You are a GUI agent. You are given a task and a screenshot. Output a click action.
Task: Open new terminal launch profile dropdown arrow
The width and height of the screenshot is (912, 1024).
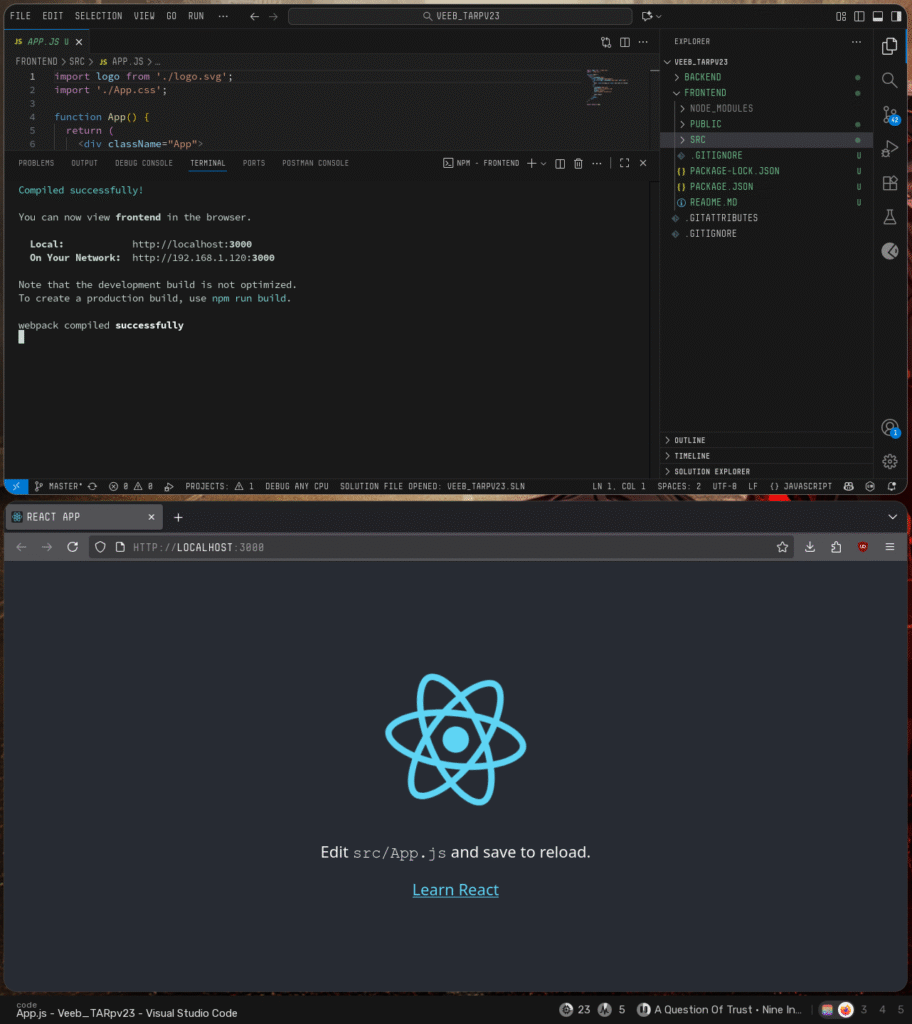coord(544,163)
